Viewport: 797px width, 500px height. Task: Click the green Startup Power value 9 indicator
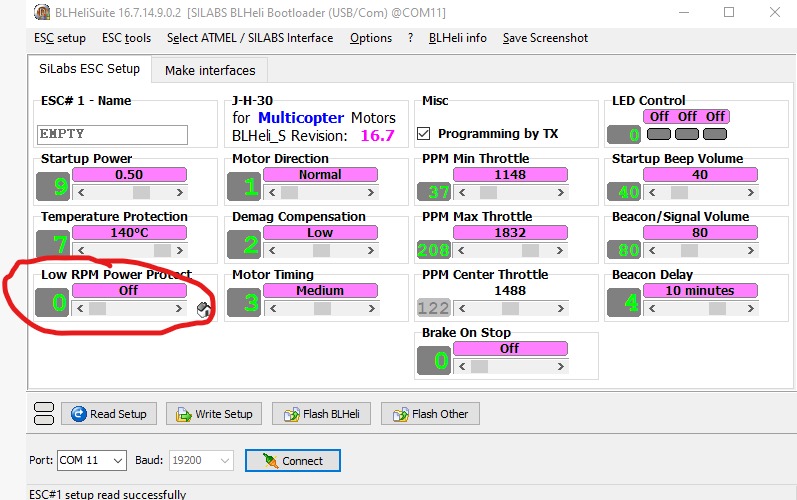point(53,186)
